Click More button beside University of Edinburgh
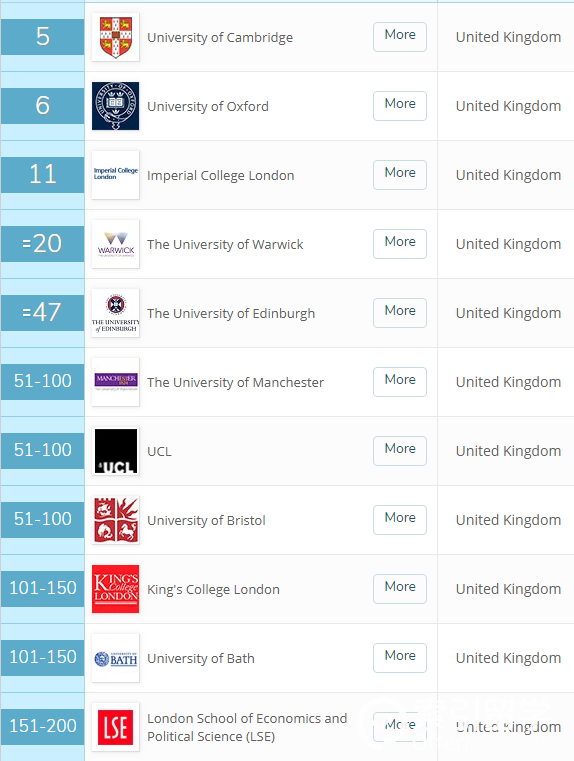 click(x=400, y=313)
